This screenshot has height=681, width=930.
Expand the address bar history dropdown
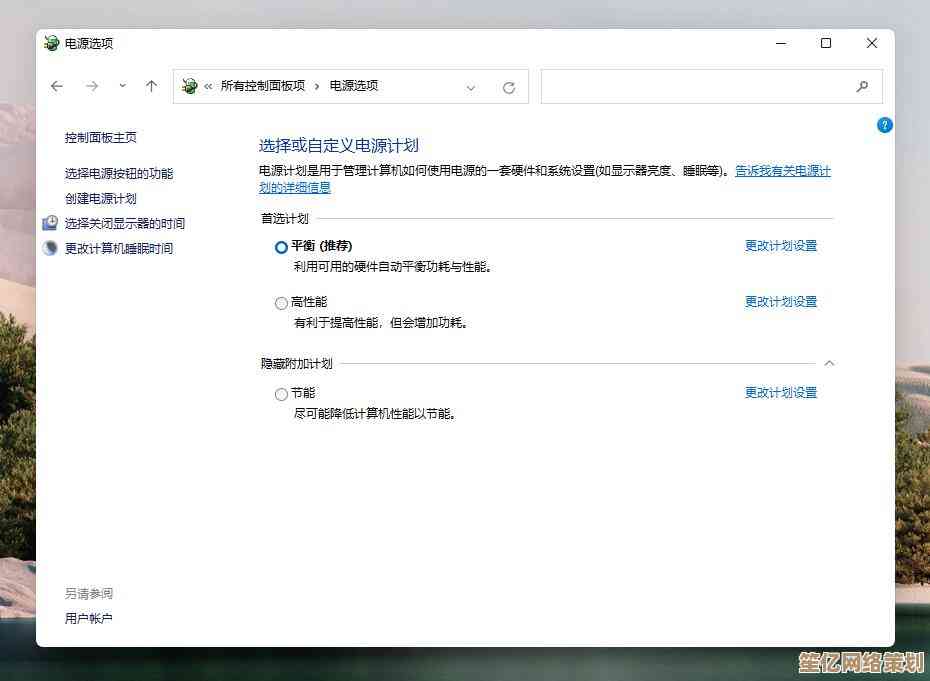(471, 87)
